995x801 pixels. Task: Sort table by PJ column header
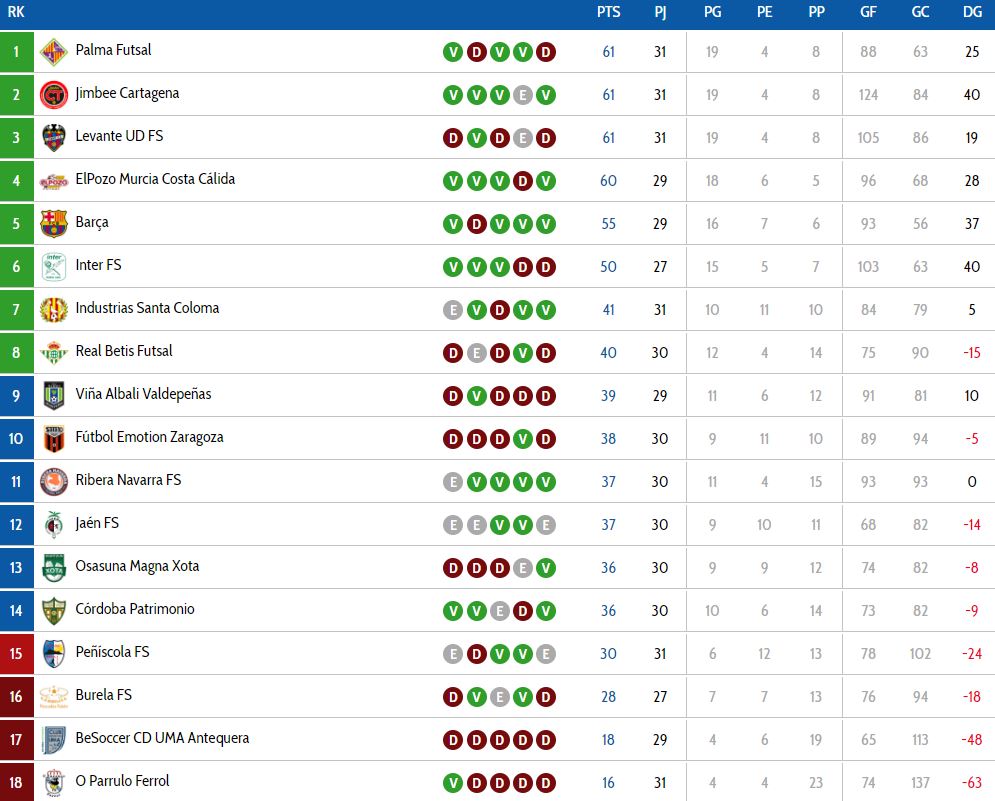[660, 12]
